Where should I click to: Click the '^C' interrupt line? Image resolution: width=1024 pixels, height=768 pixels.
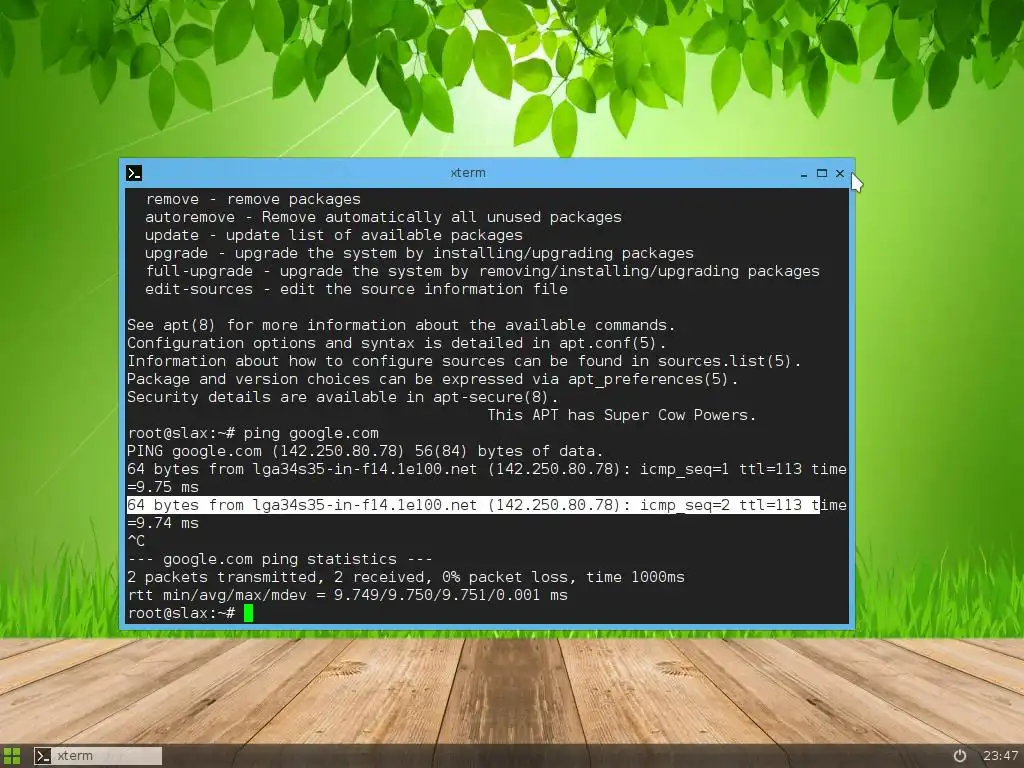(x=136, y=541)
